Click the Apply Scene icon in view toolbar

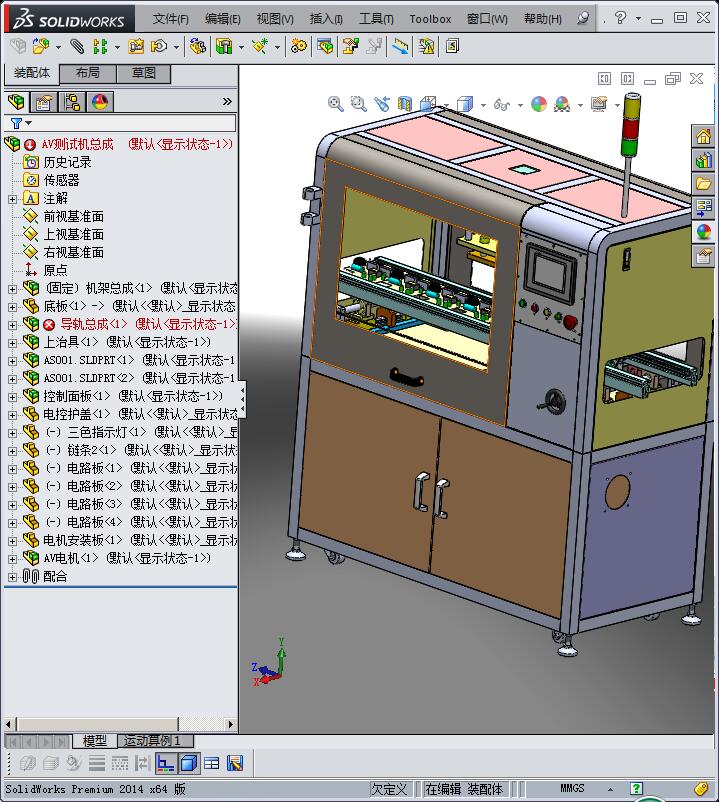pyautogui.click(x=561, y=104)
